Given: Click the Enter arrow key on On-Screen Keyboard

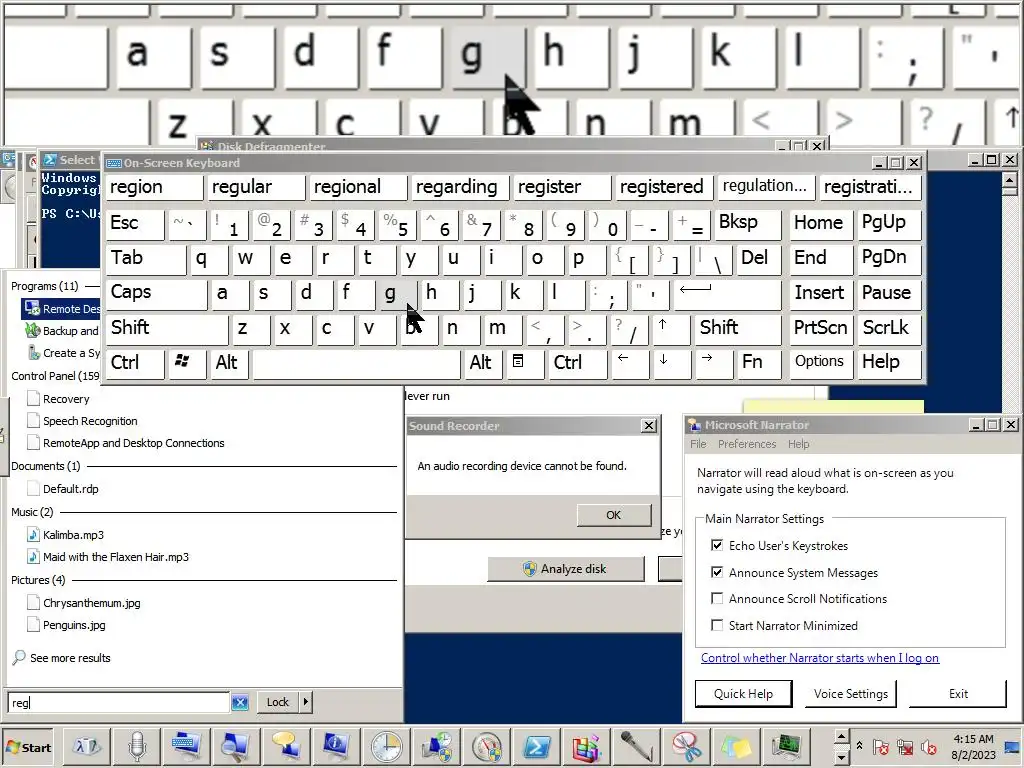Looking at the screenshot, I should pyautogui.click(x=726, y=293).
